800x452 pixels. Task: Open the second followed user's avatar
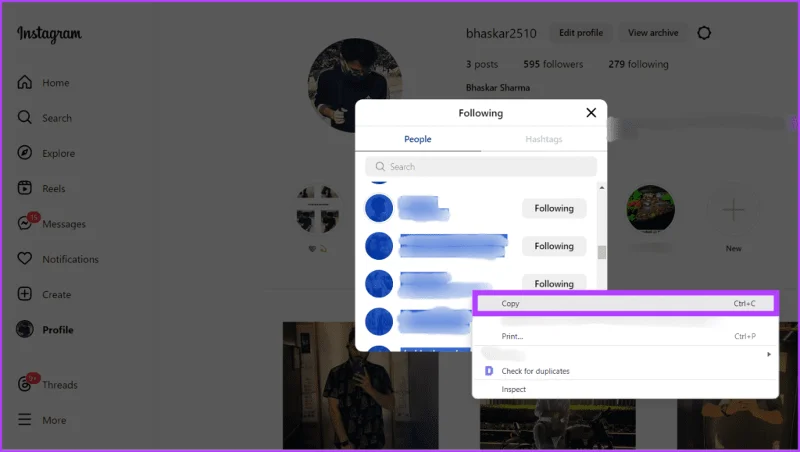point(379,246)
